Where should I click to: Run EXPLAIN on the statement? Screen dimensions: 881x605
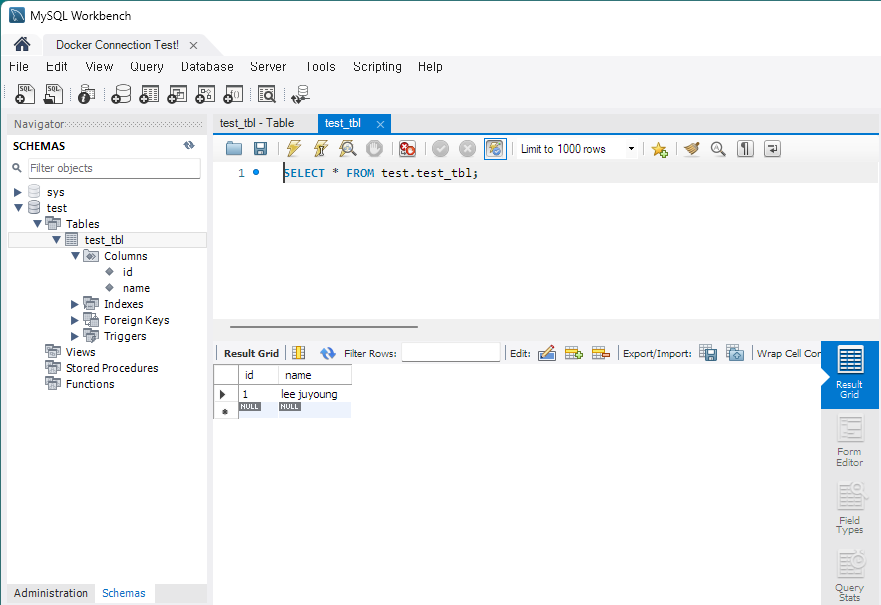click(348, 149)
